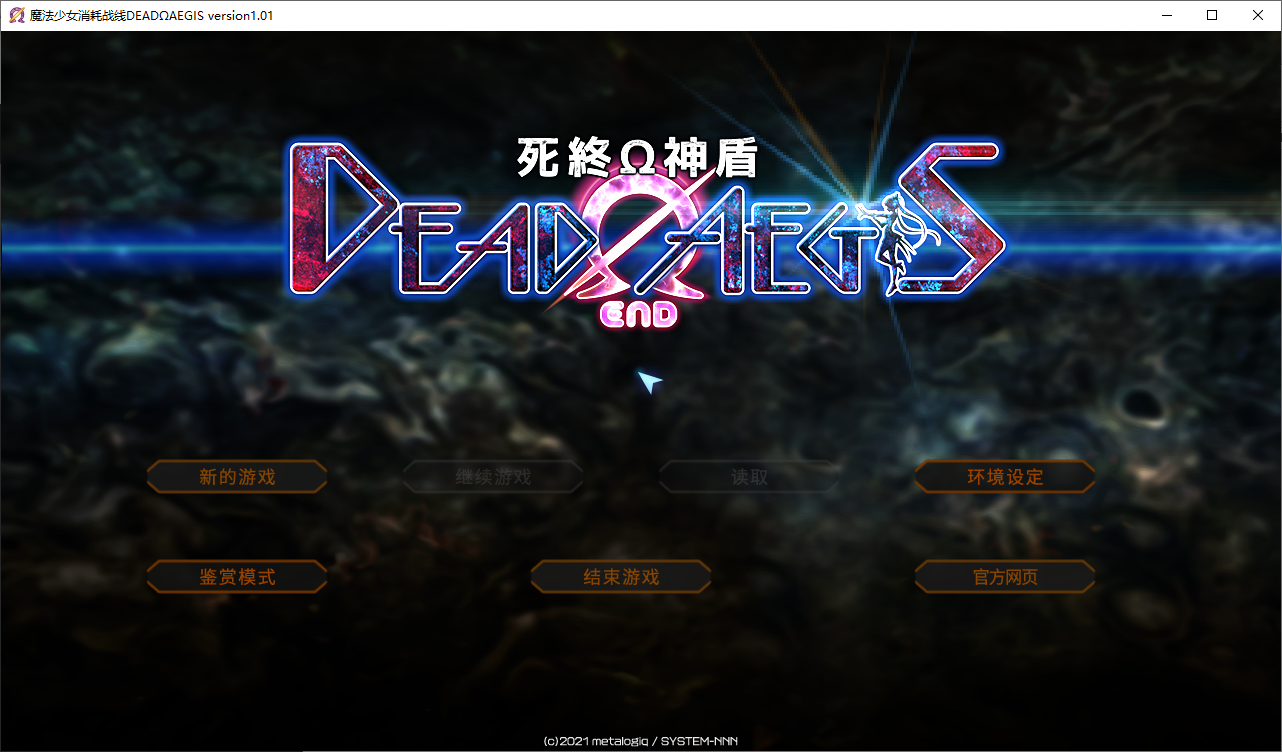Click the 死終Ω神盾 Chinese title text

(x=636, y=157)
